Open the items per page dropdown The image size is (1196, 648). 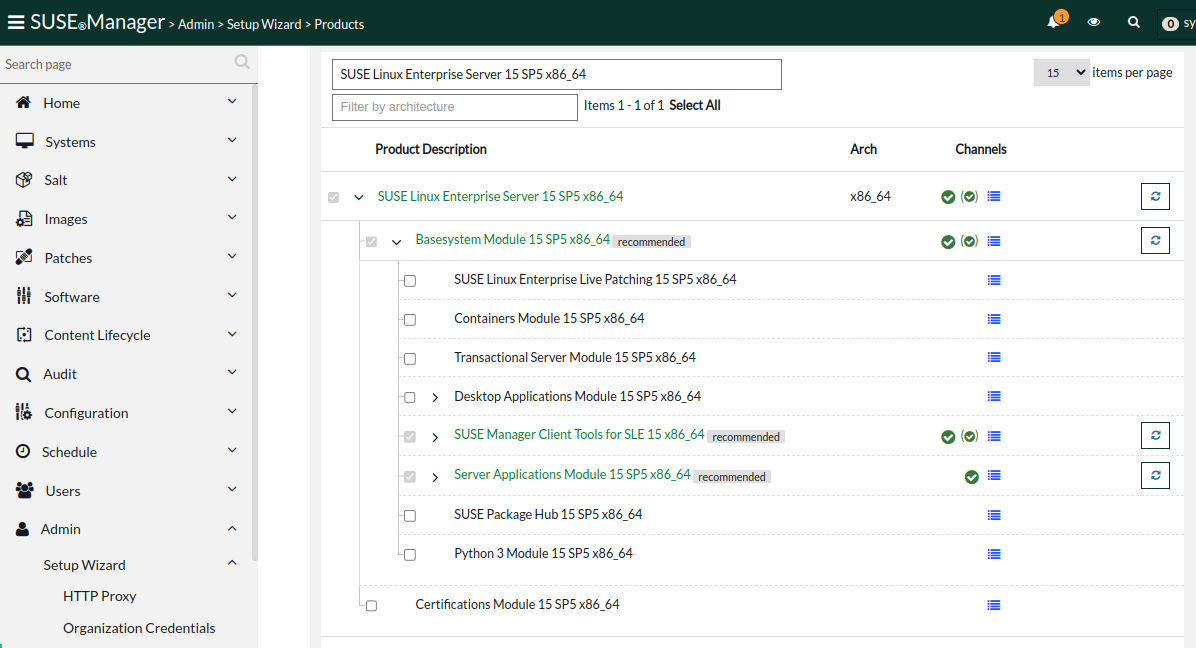1061,73
